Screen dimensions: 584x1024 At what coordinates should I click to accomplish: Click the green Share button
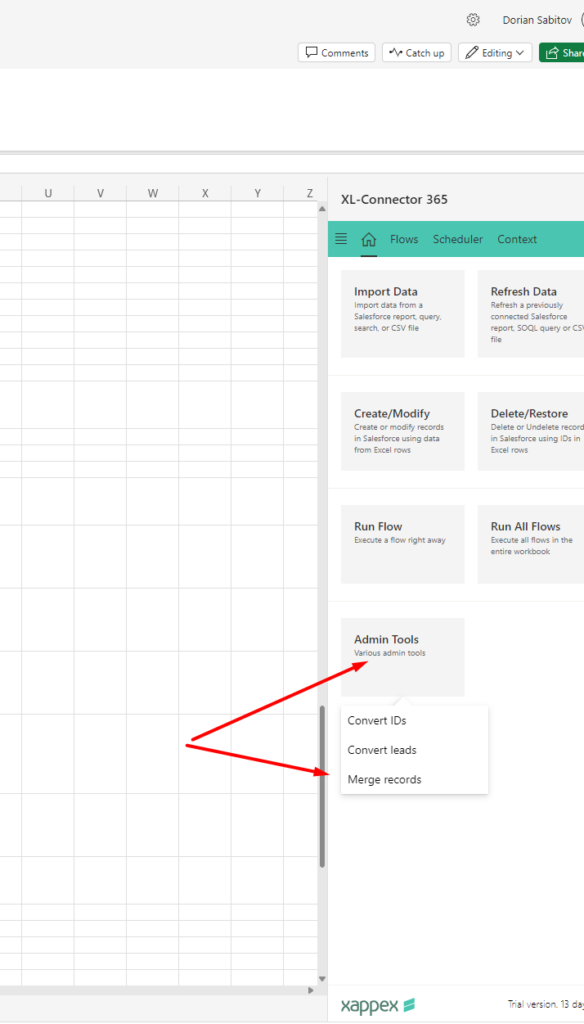[x=562, y=53]
